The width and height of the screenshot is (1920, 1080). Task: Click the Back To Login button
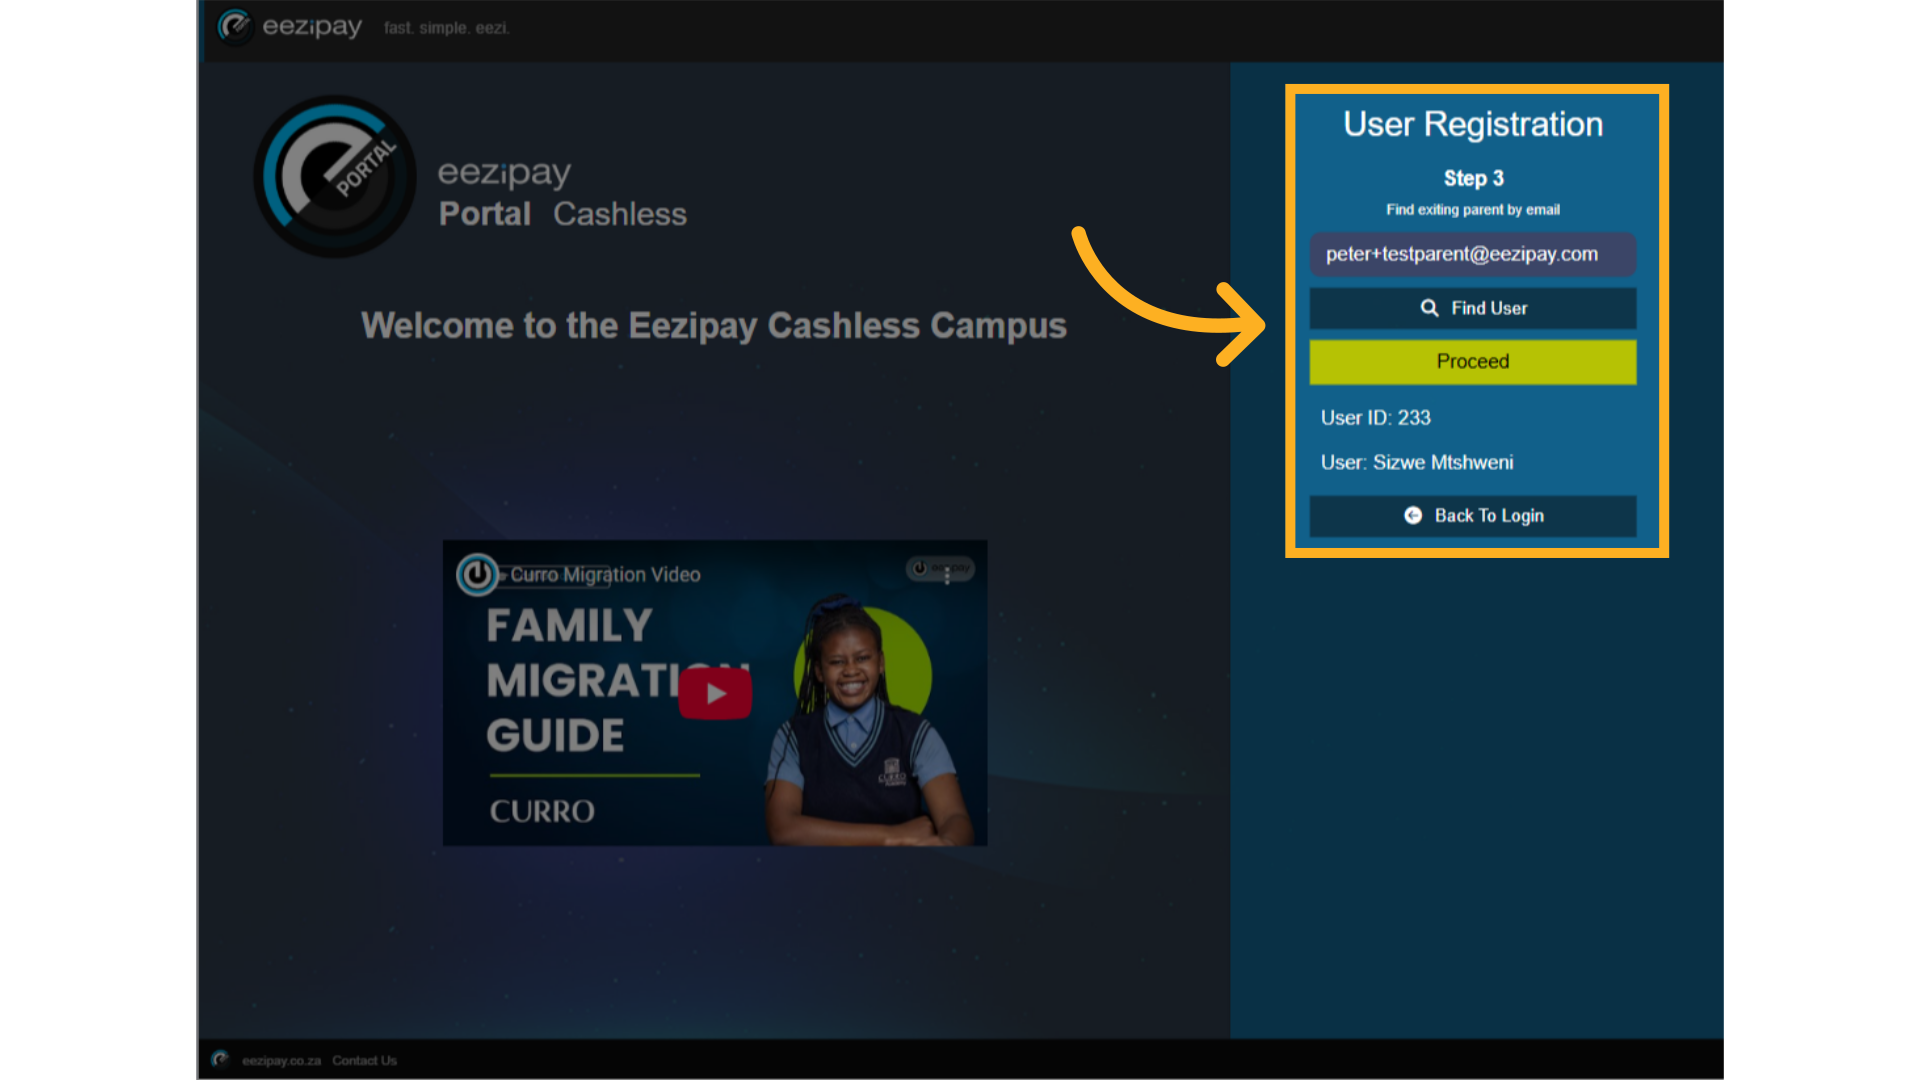click(x=1472, y=516)
